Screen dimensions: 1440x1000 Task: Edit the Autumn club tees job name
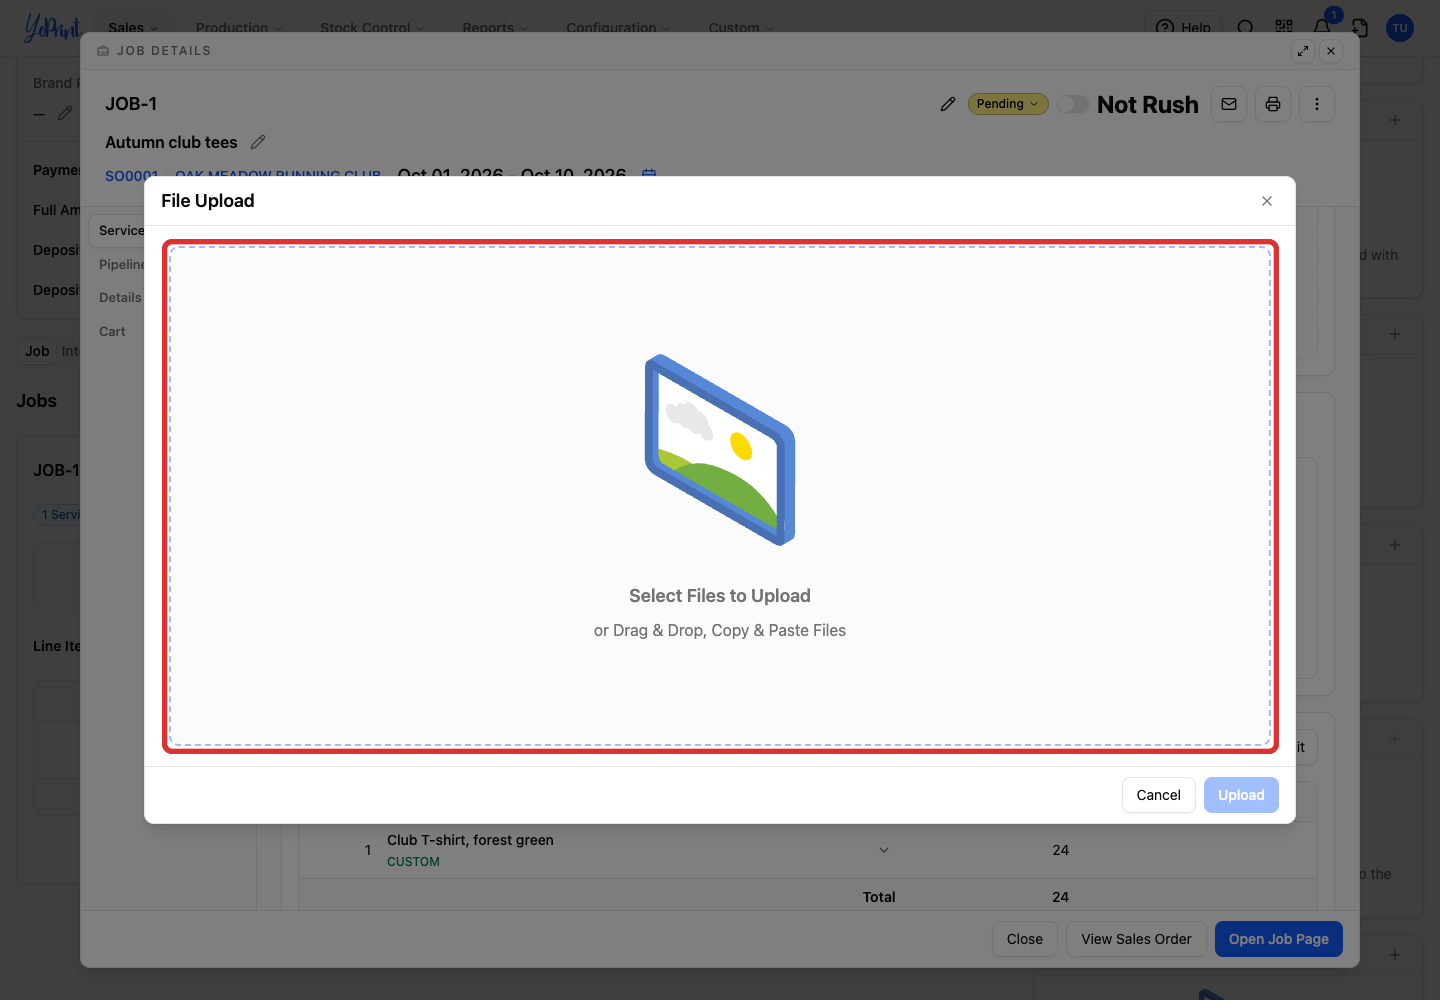click(x=258, y=142)
